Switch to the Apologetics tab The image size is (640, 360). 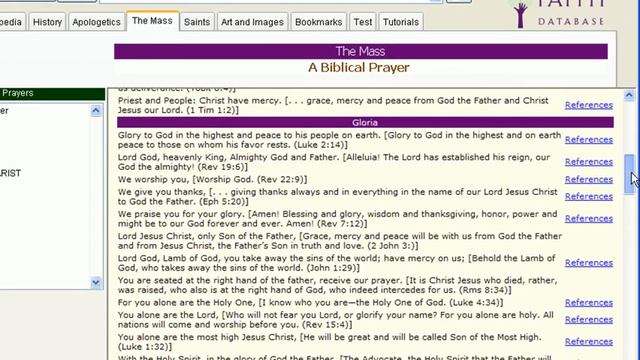(x=96, y=22)
